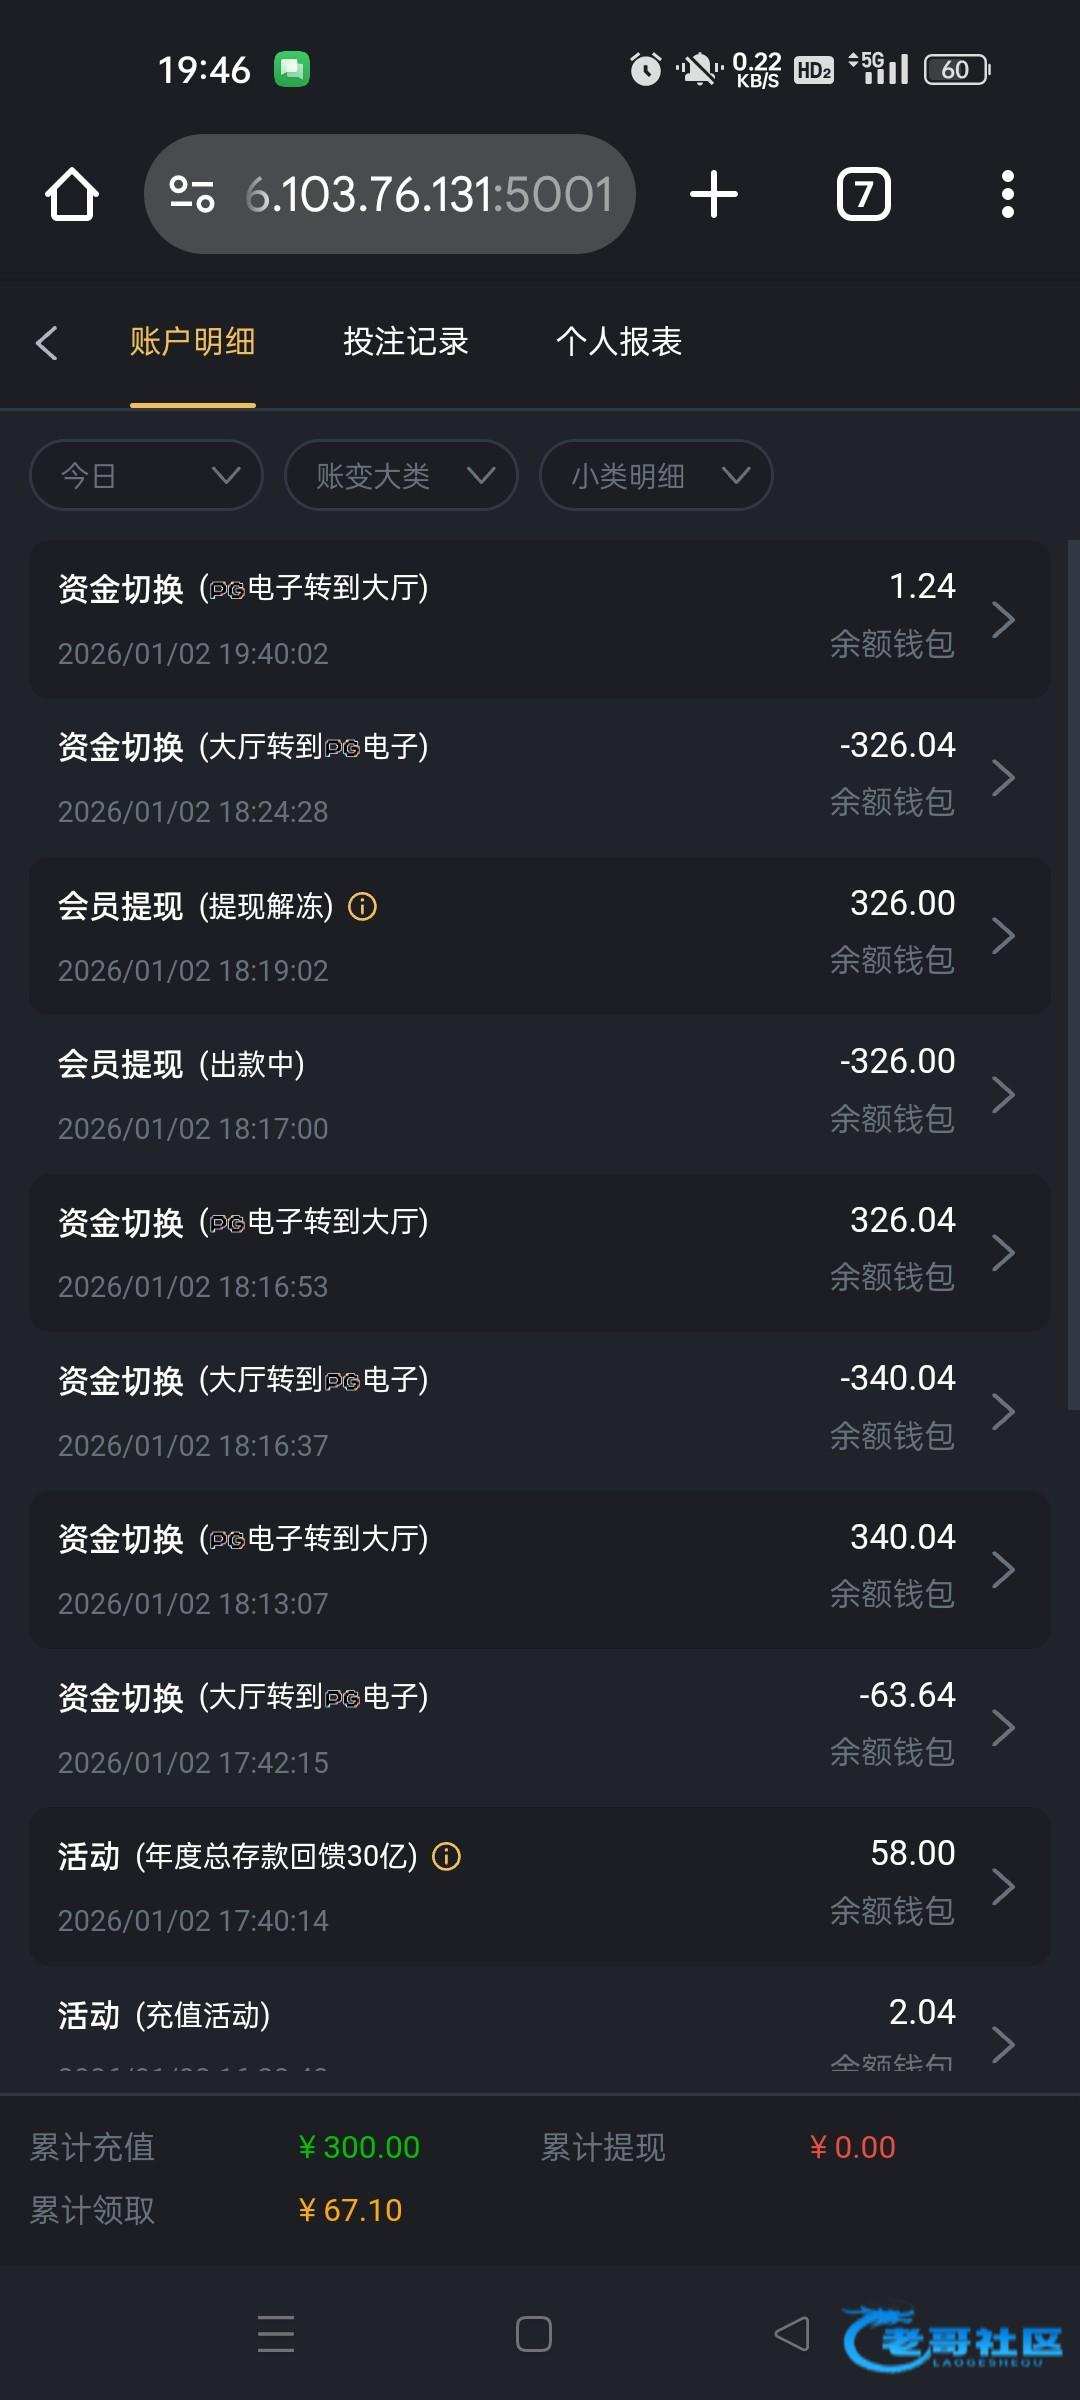View the 会员提现 出款中 record details
Image resolution: width=1080 pixels, height=2400 pixels.
pos(540,1094)
